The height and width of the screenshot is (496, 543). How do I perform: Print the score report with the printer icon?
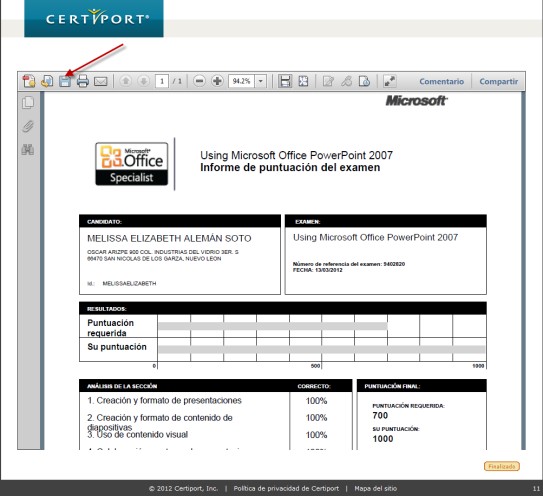(83, 81)
